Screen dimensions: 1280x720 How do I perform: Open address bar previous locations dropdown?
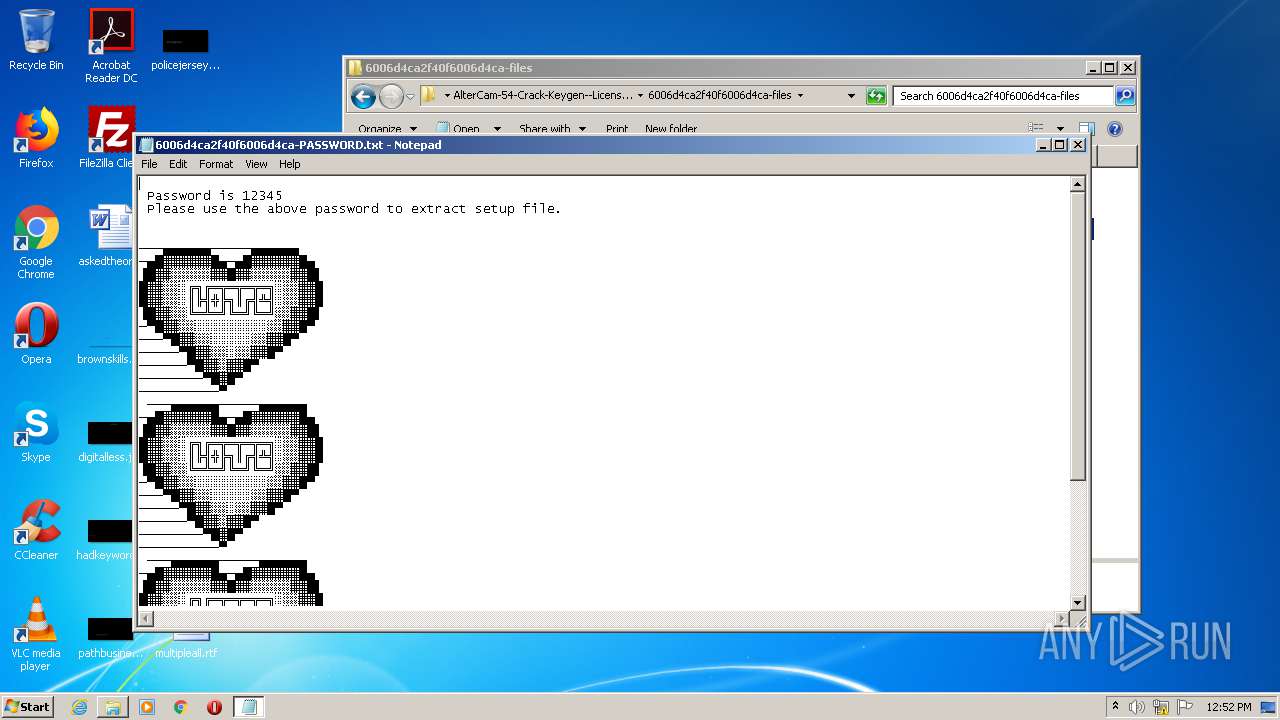(x=851, y=96)
